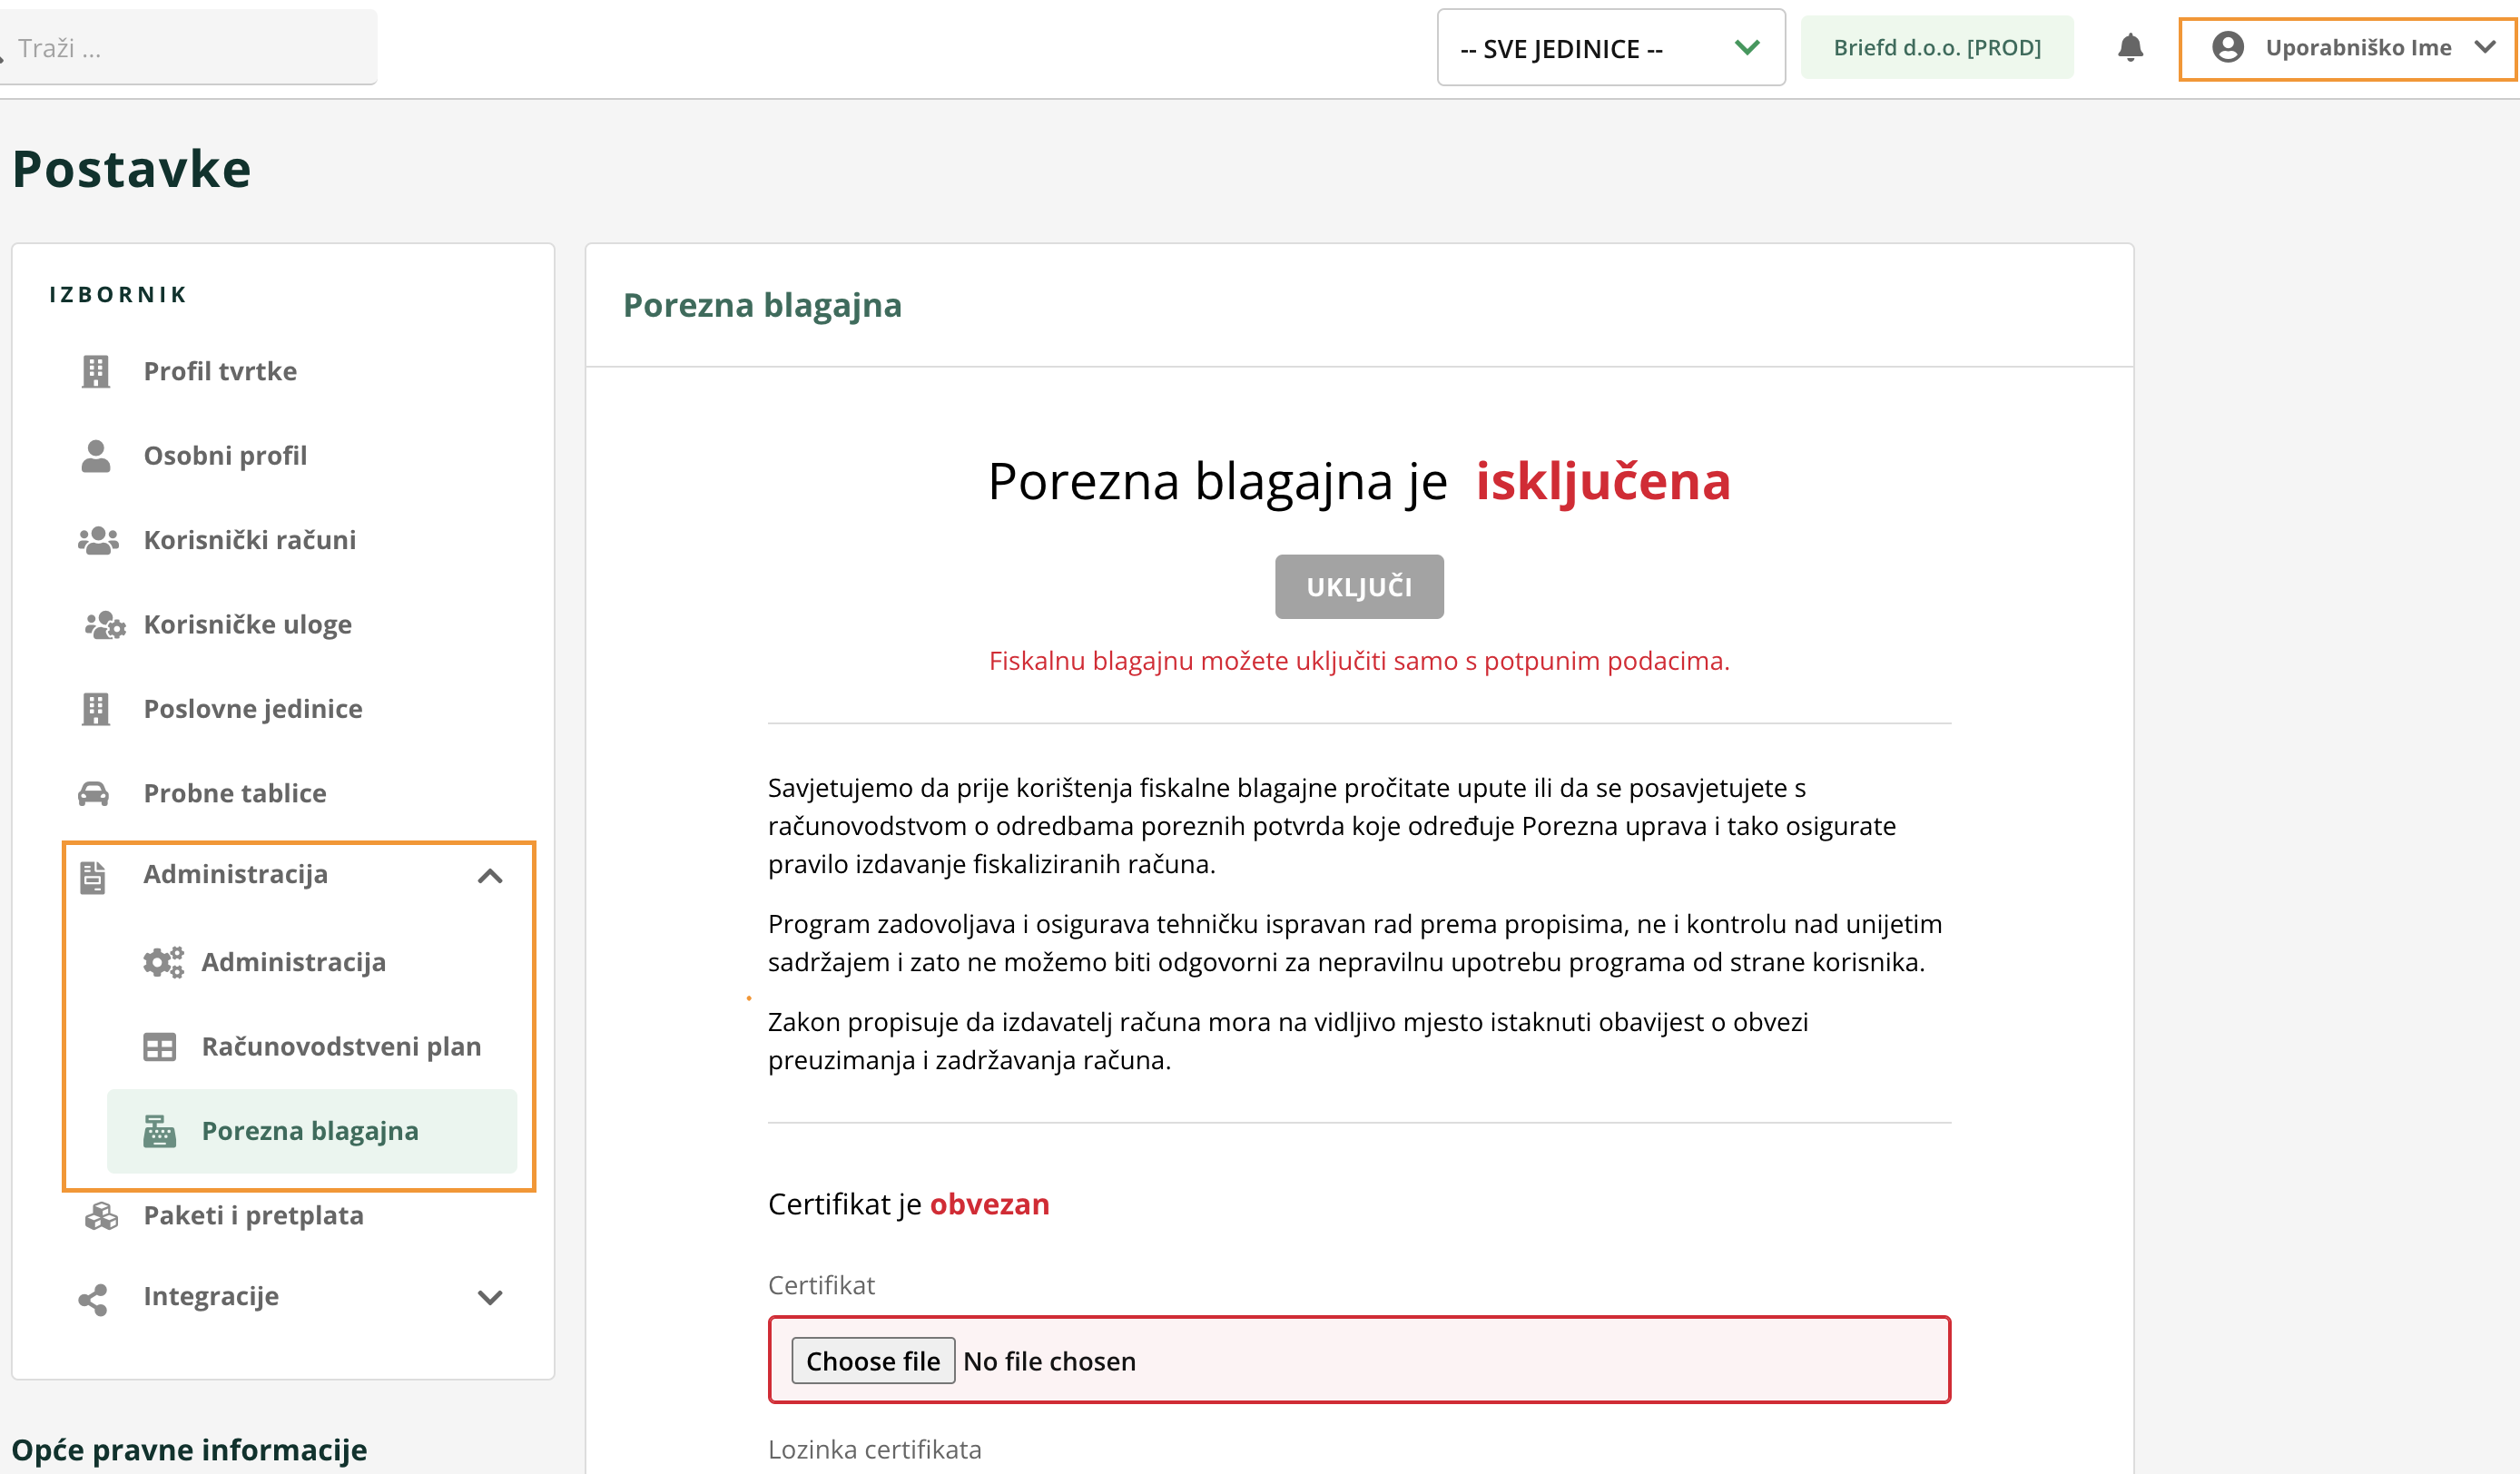Open the Uporabniško Ime user dropdown arrow
Viewport: 2520px width, 1474px height.
point(2484,47)
